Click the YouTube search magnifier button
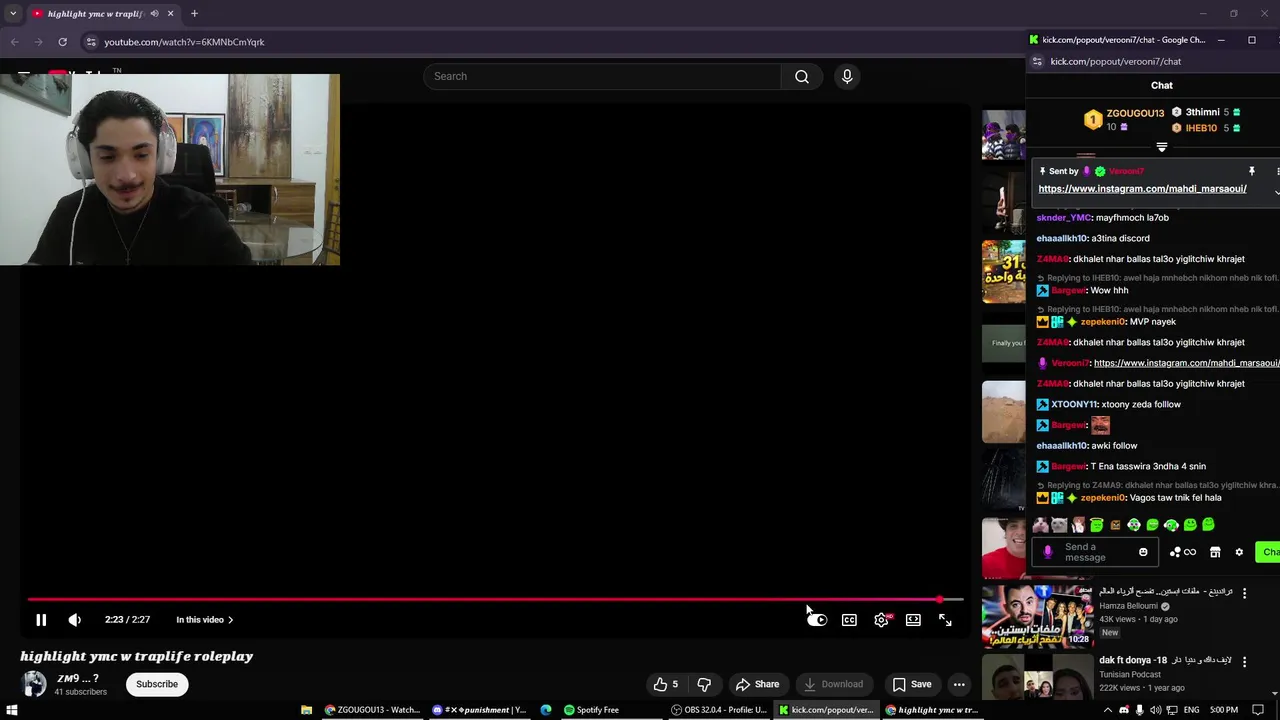 tap(802, 76)
